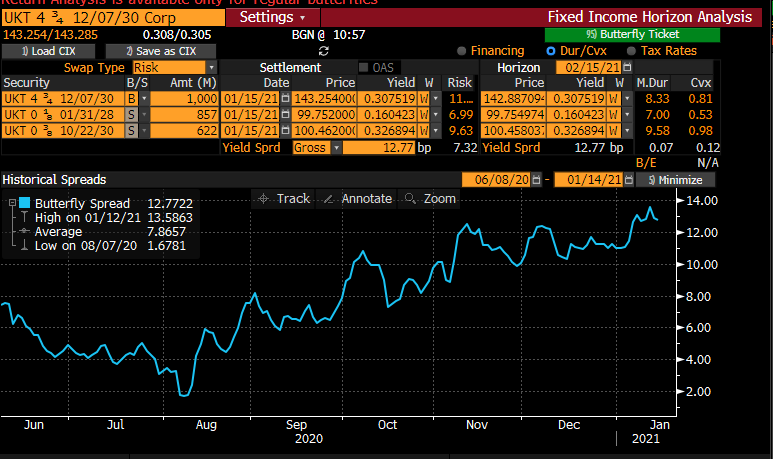Edit the amount field showing 857
This screenshot has width=773, height=459.
184,115
